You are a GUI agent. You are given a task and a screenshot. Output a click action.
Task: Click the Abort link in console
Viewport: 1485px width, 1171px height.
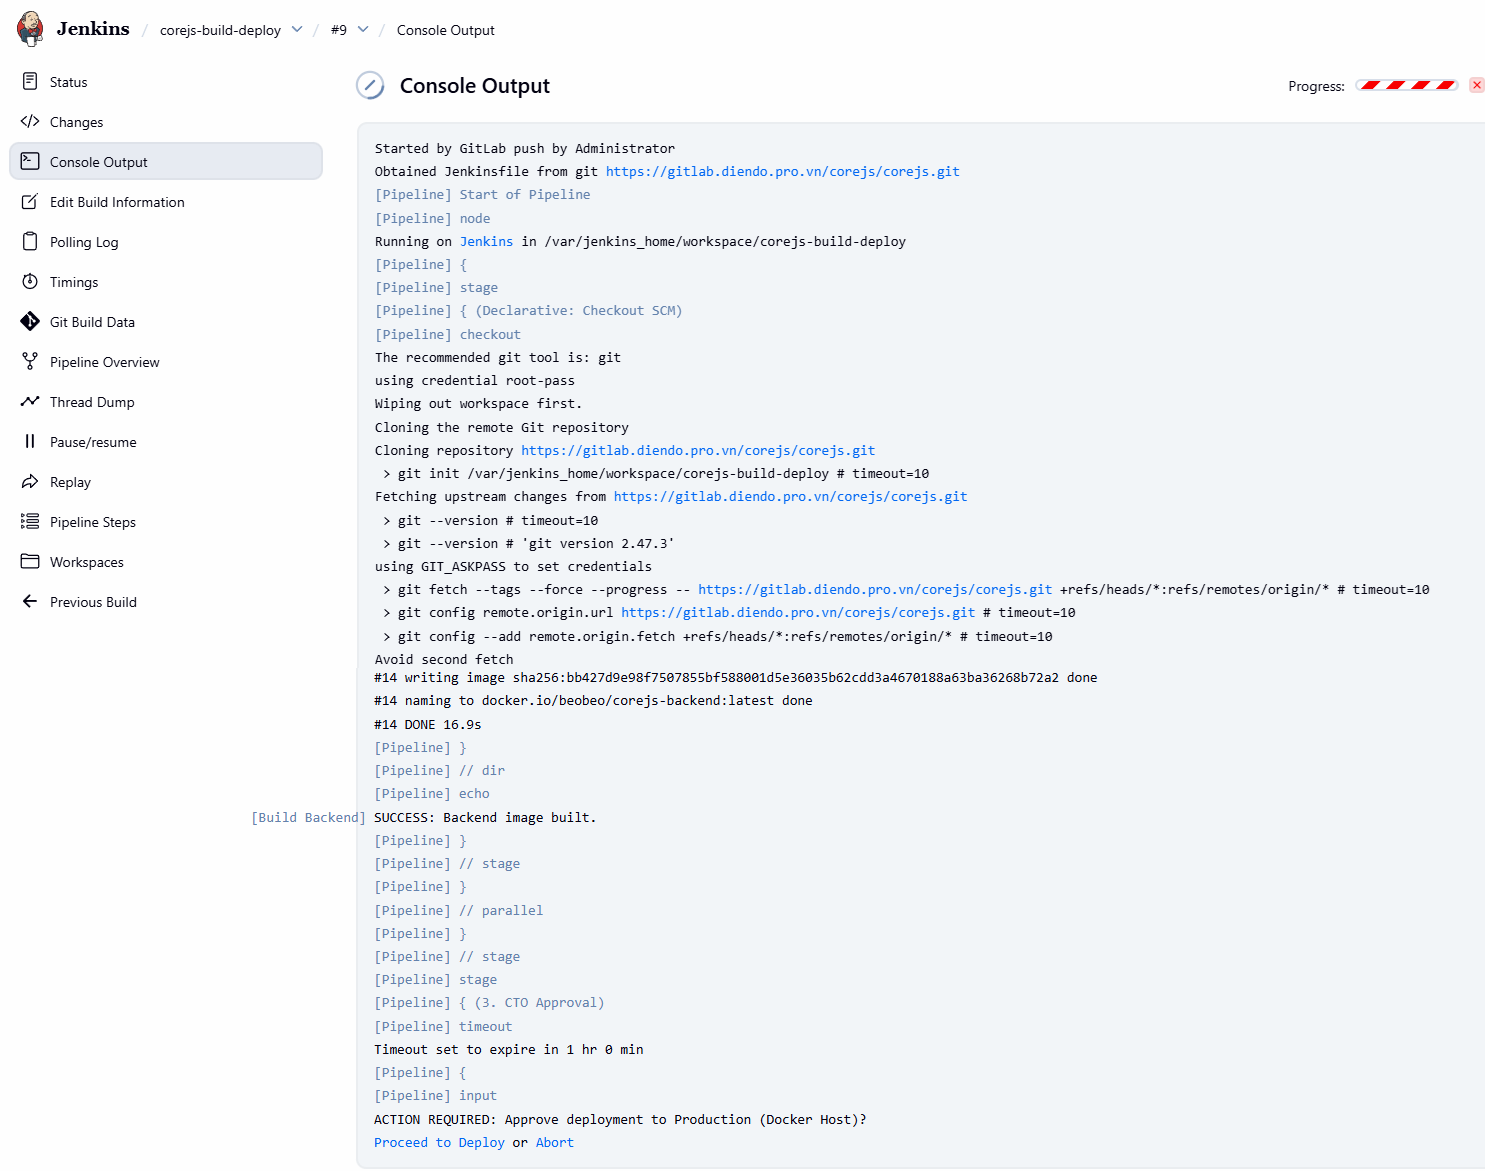(x=554, y=1143)
